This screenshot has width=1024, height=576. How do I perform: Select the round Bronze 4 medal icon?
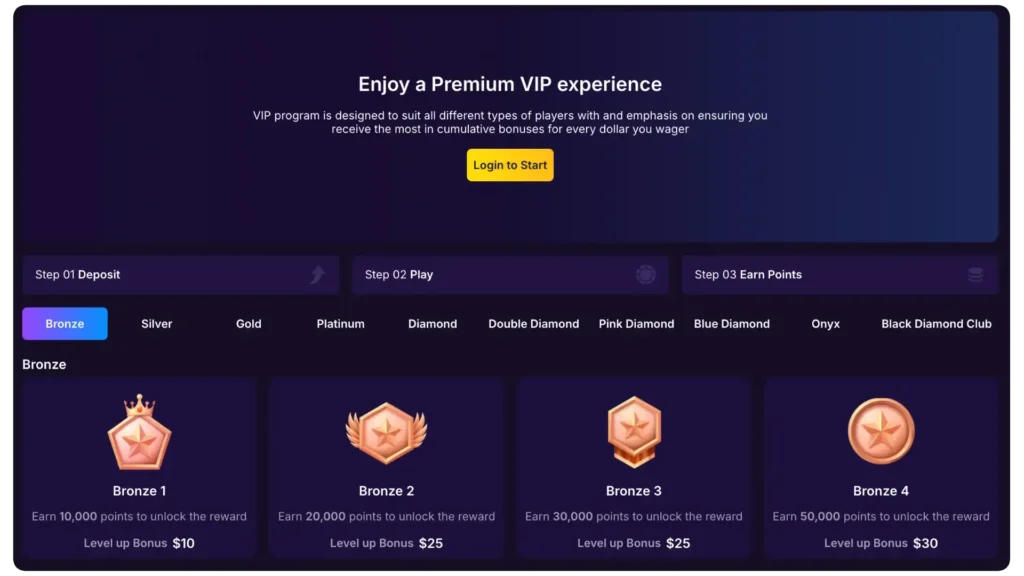[x=880, y=430]
